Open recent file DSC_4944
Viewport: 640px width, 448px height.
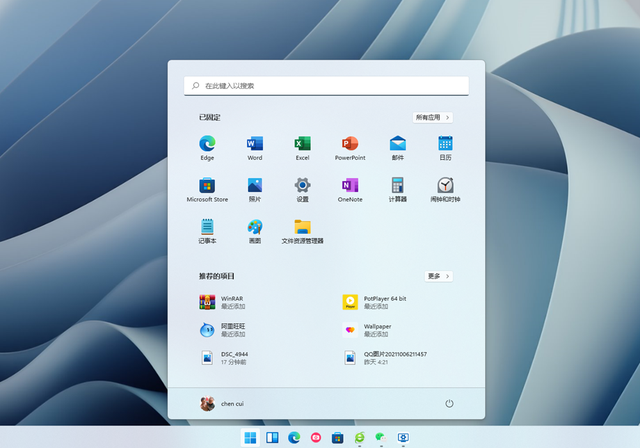[224, 358]
